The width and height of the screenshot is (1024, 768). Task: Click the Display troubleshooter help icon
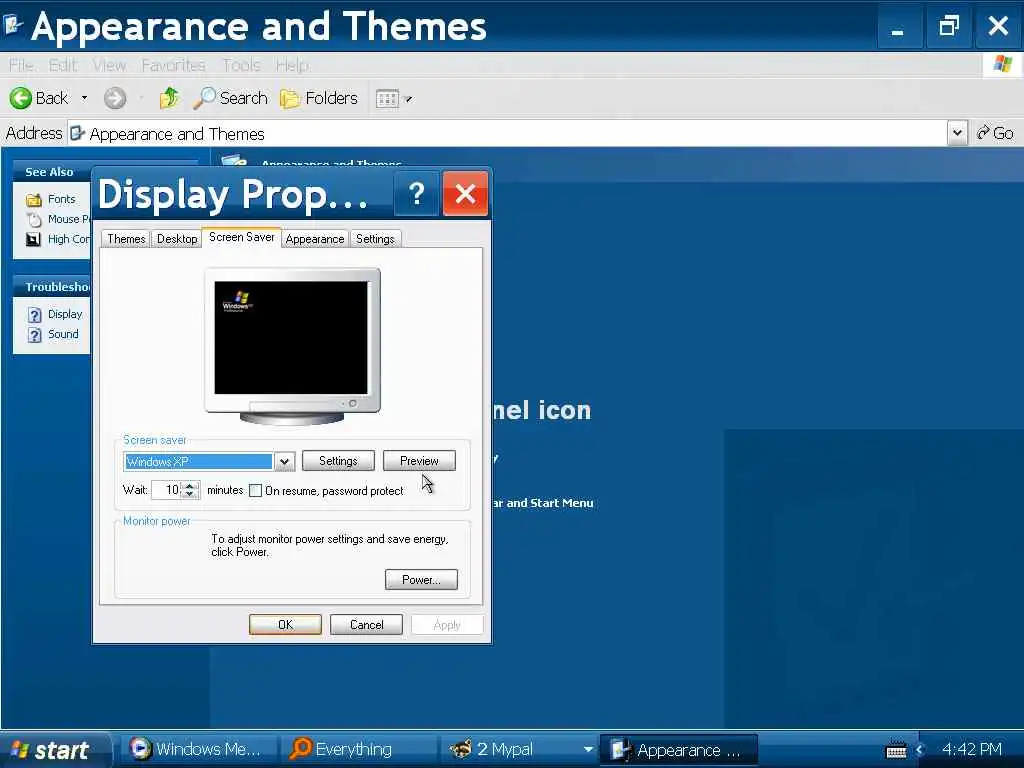point(35,315)
